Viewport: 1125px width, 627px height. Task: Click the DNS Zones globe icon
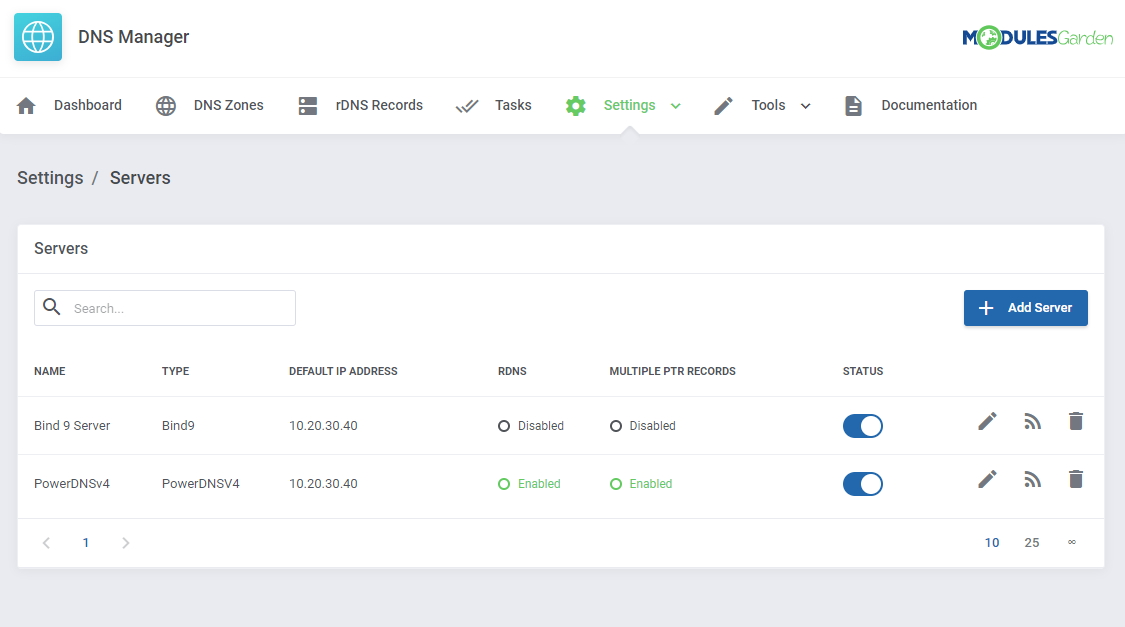(x=166, y=105)
